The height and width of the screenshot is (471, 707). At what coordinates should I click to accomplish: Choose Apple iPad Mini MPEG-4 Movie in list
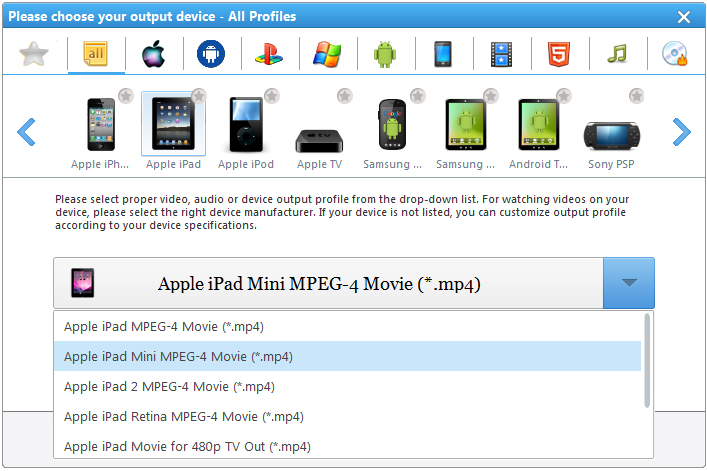[x=347, y=356]
